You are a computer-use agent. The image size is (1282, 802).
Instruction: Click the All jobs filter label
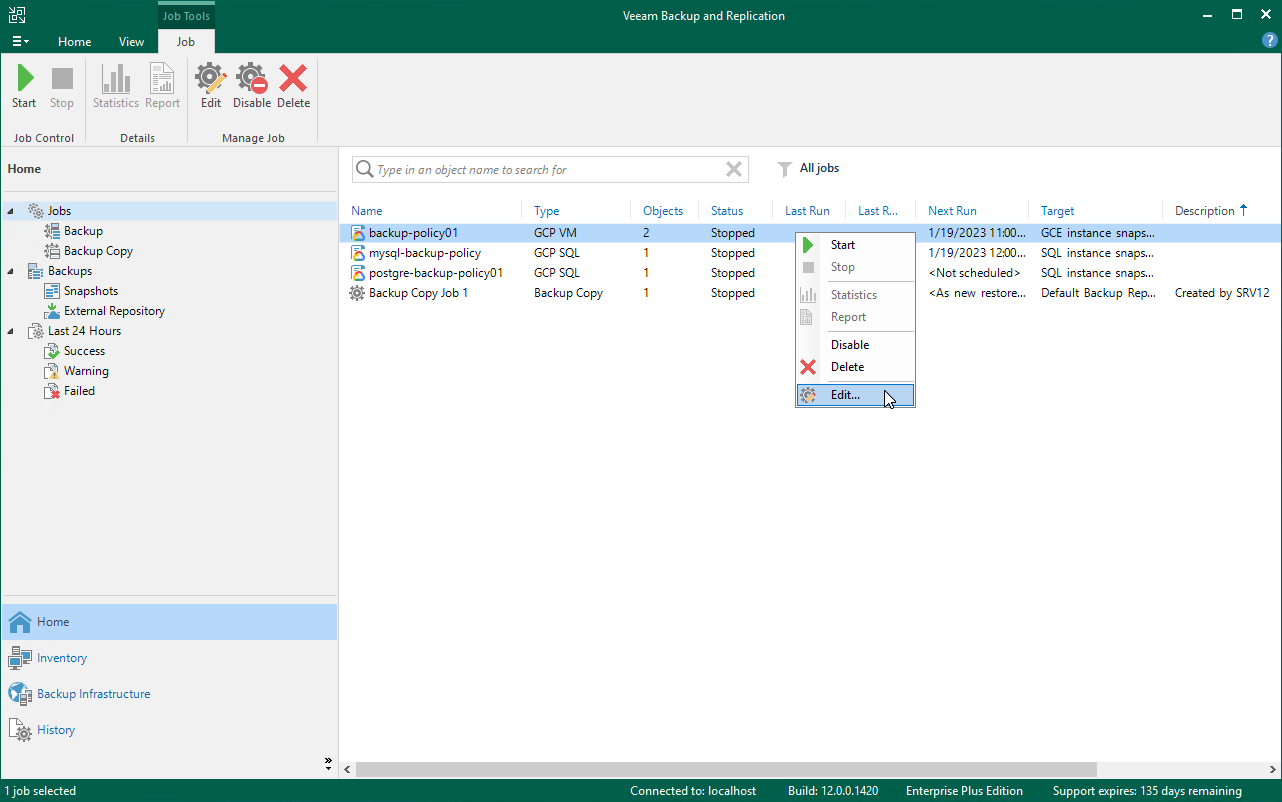(x=819, y=168)
